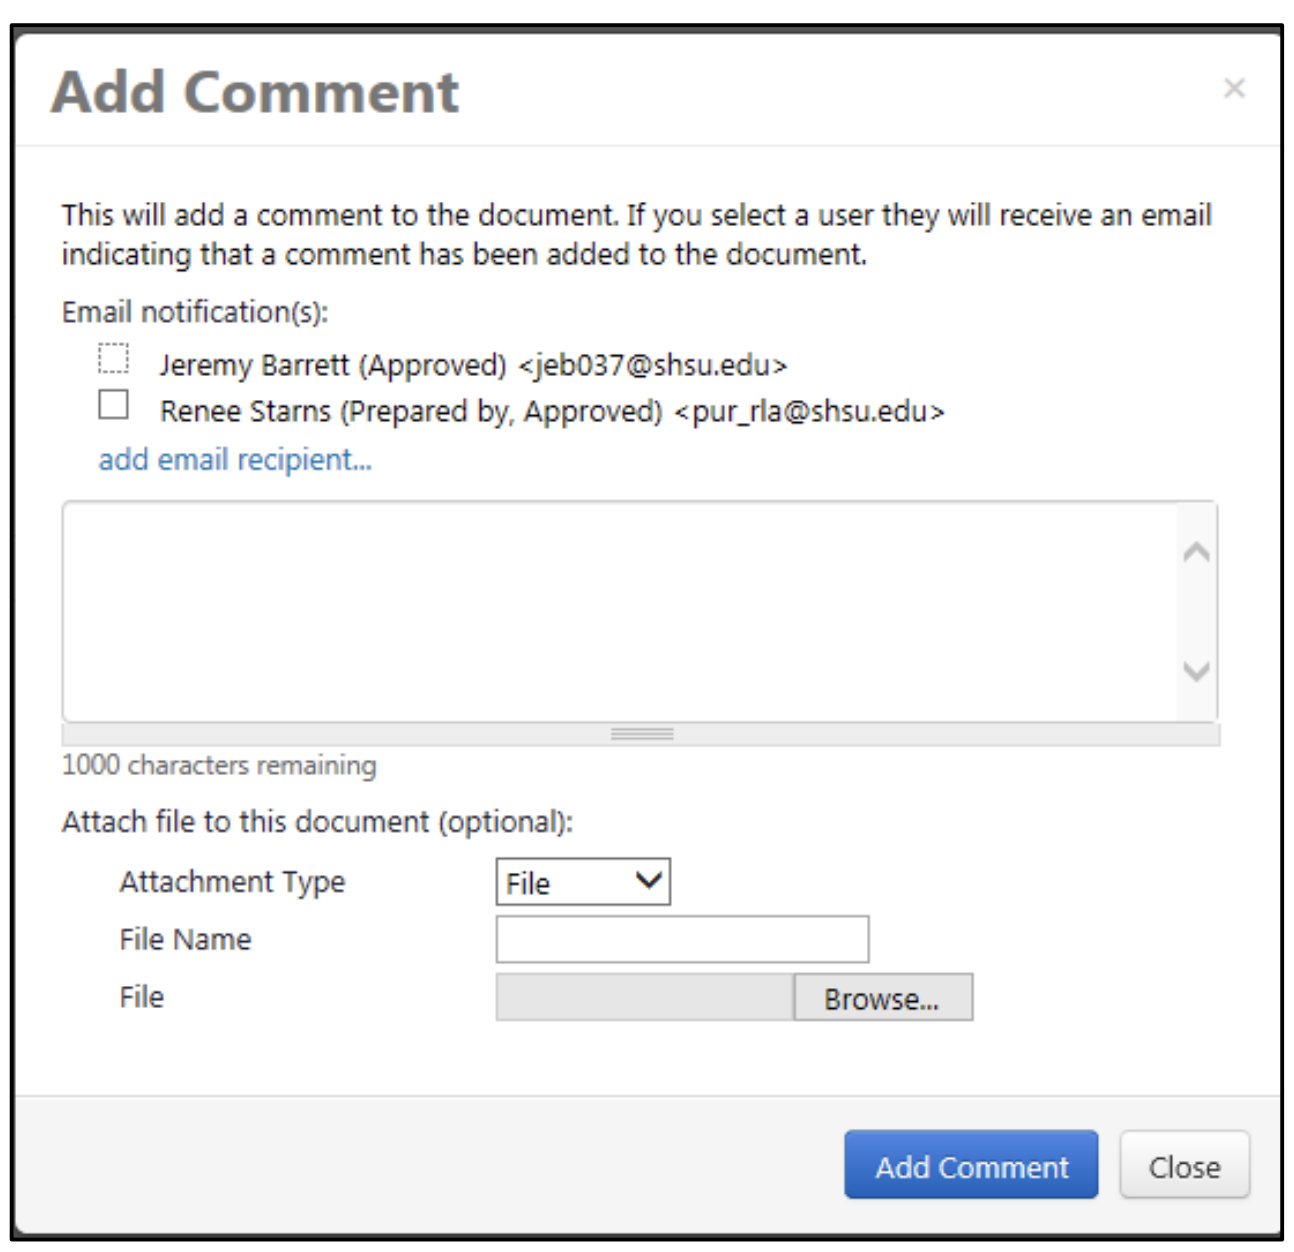Image resolution: width=1294 pixels, height=1252 pixels.
Task: Click the Close button at dialog bottom
Action: (1184, 1166)
